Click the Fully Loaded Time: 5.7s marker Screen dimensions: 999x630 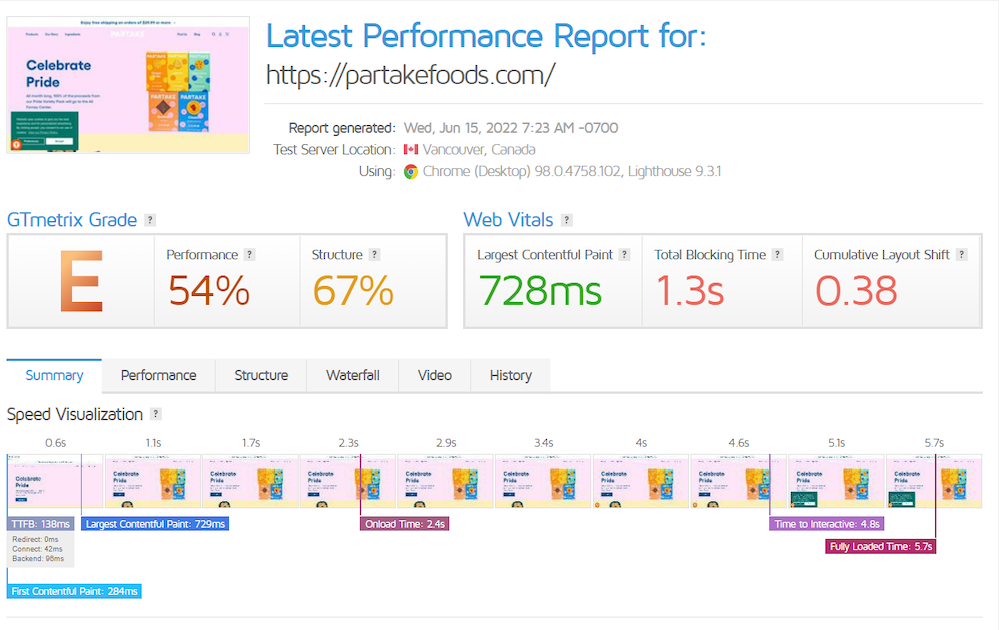(x=880, y=546)
